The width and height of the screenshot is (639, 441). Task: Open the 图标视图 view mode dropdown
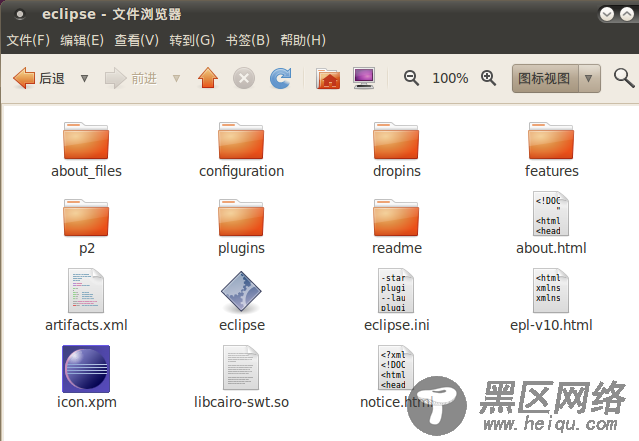(x=556, y=78)
